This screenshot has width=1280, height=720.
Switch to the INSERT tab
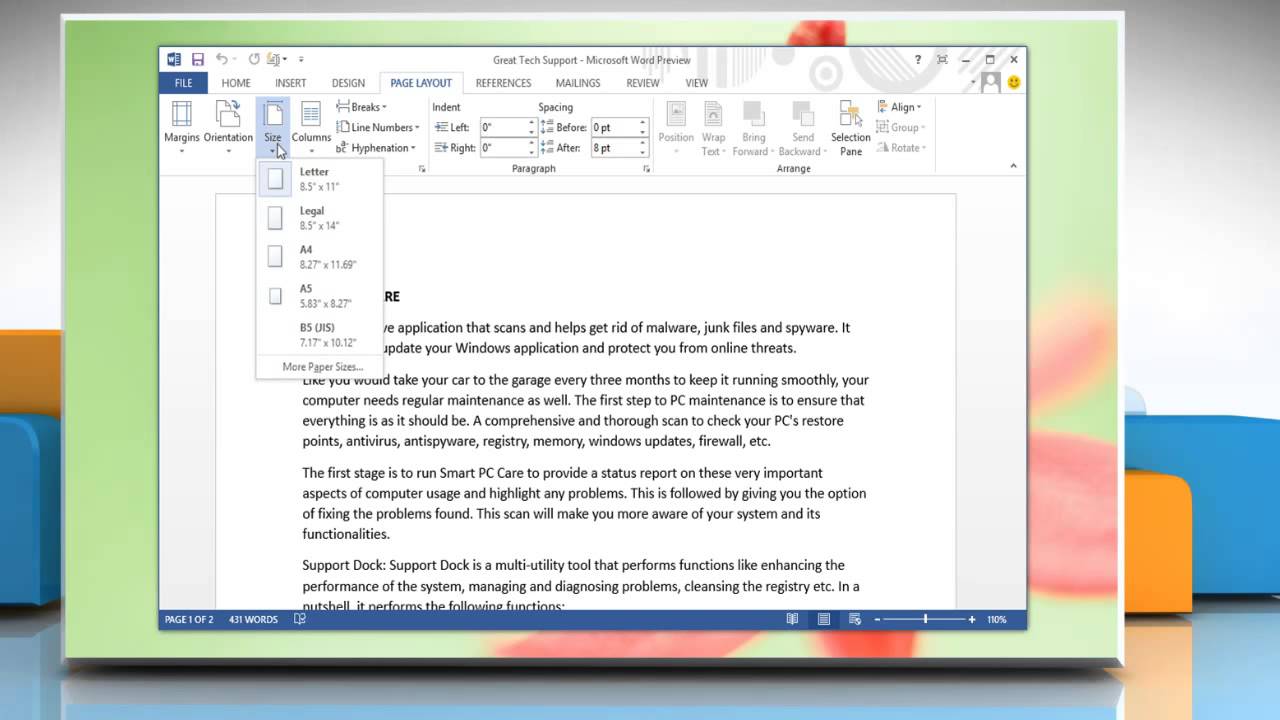coord(290,83)
